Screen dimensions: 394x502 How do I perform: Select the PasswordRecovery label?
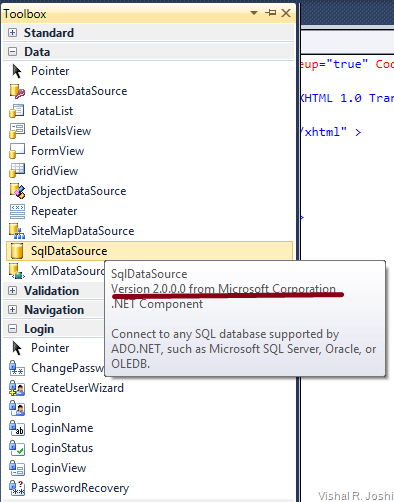(x=80, y=489)
